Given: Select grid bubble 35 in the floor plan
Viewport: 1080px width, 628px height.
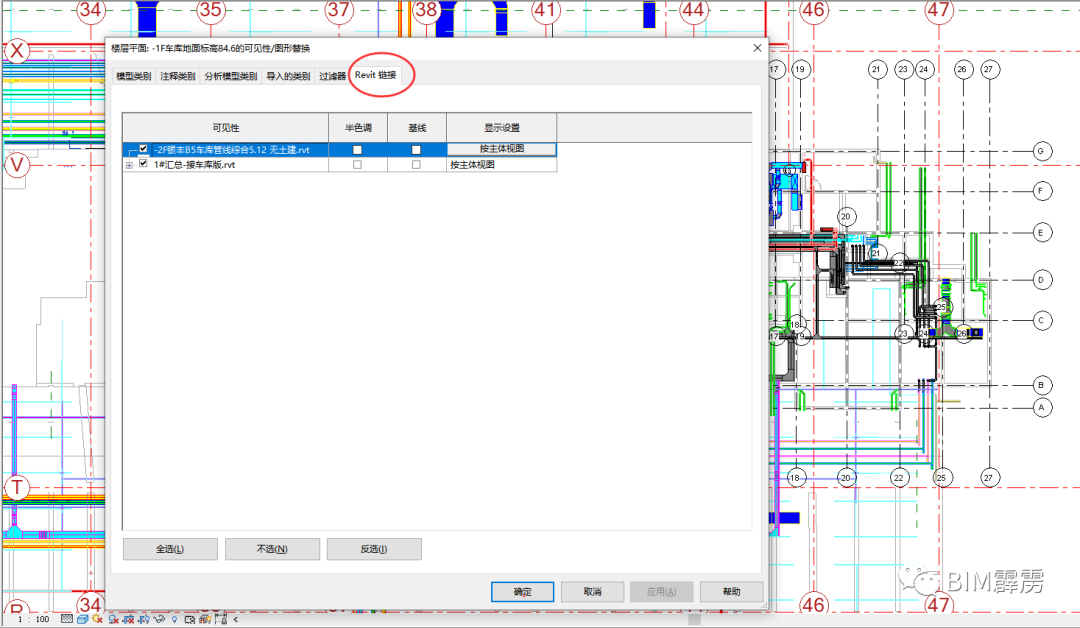Looking at the screenshot, I should [x=211, y=10].
